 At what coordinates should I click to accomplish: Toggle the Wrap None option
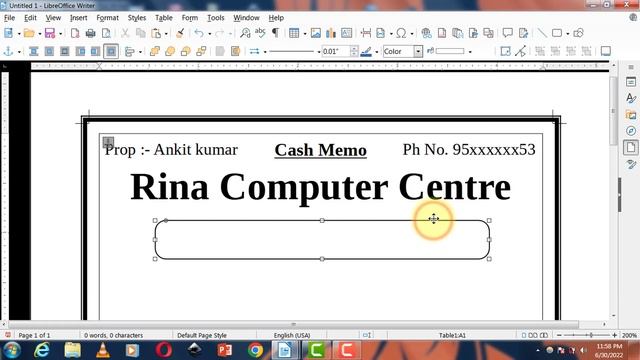pos(34,51)
